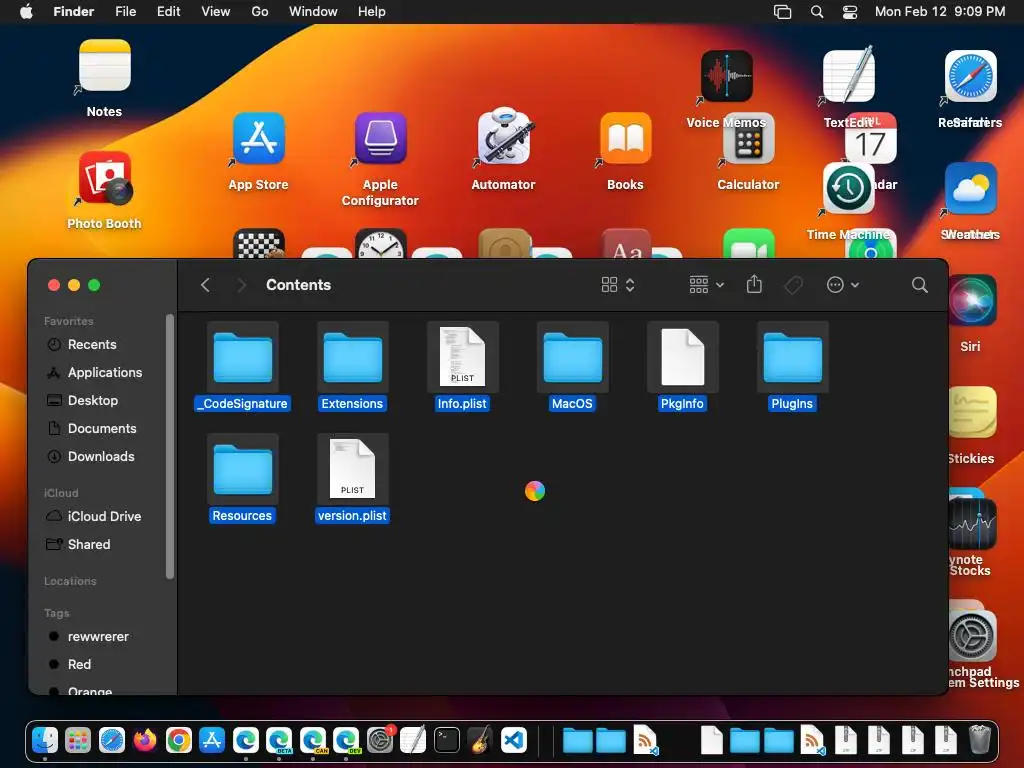Go back in the Finder window
The height and width of the screenshot is (768, 1024).
click(x=205, y=285)
